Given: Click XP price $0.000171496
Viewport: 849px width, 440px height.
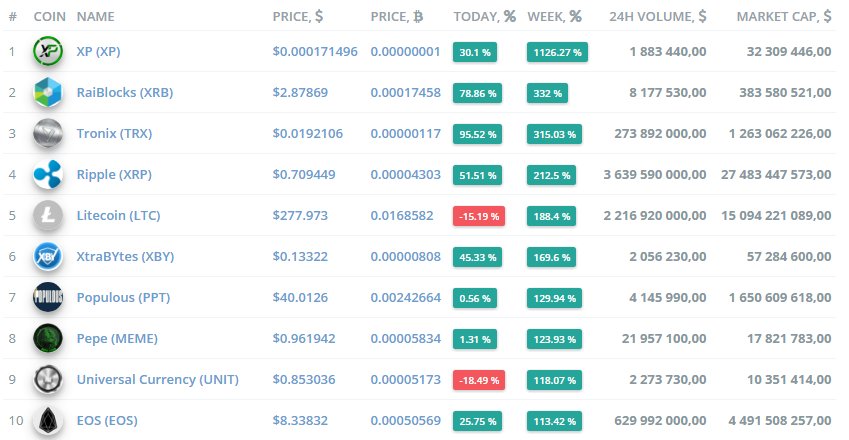Looking at the screenshot, I should click(x=315, y=51).
